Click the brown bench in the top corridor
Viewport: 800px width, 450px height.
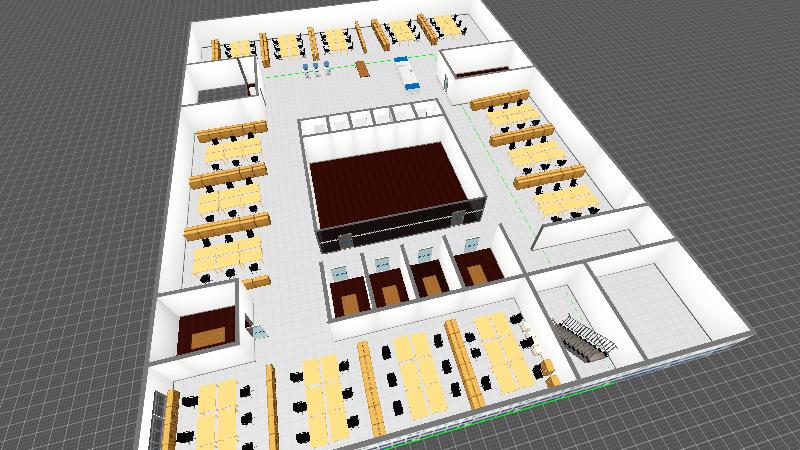[x=362, y=69]
